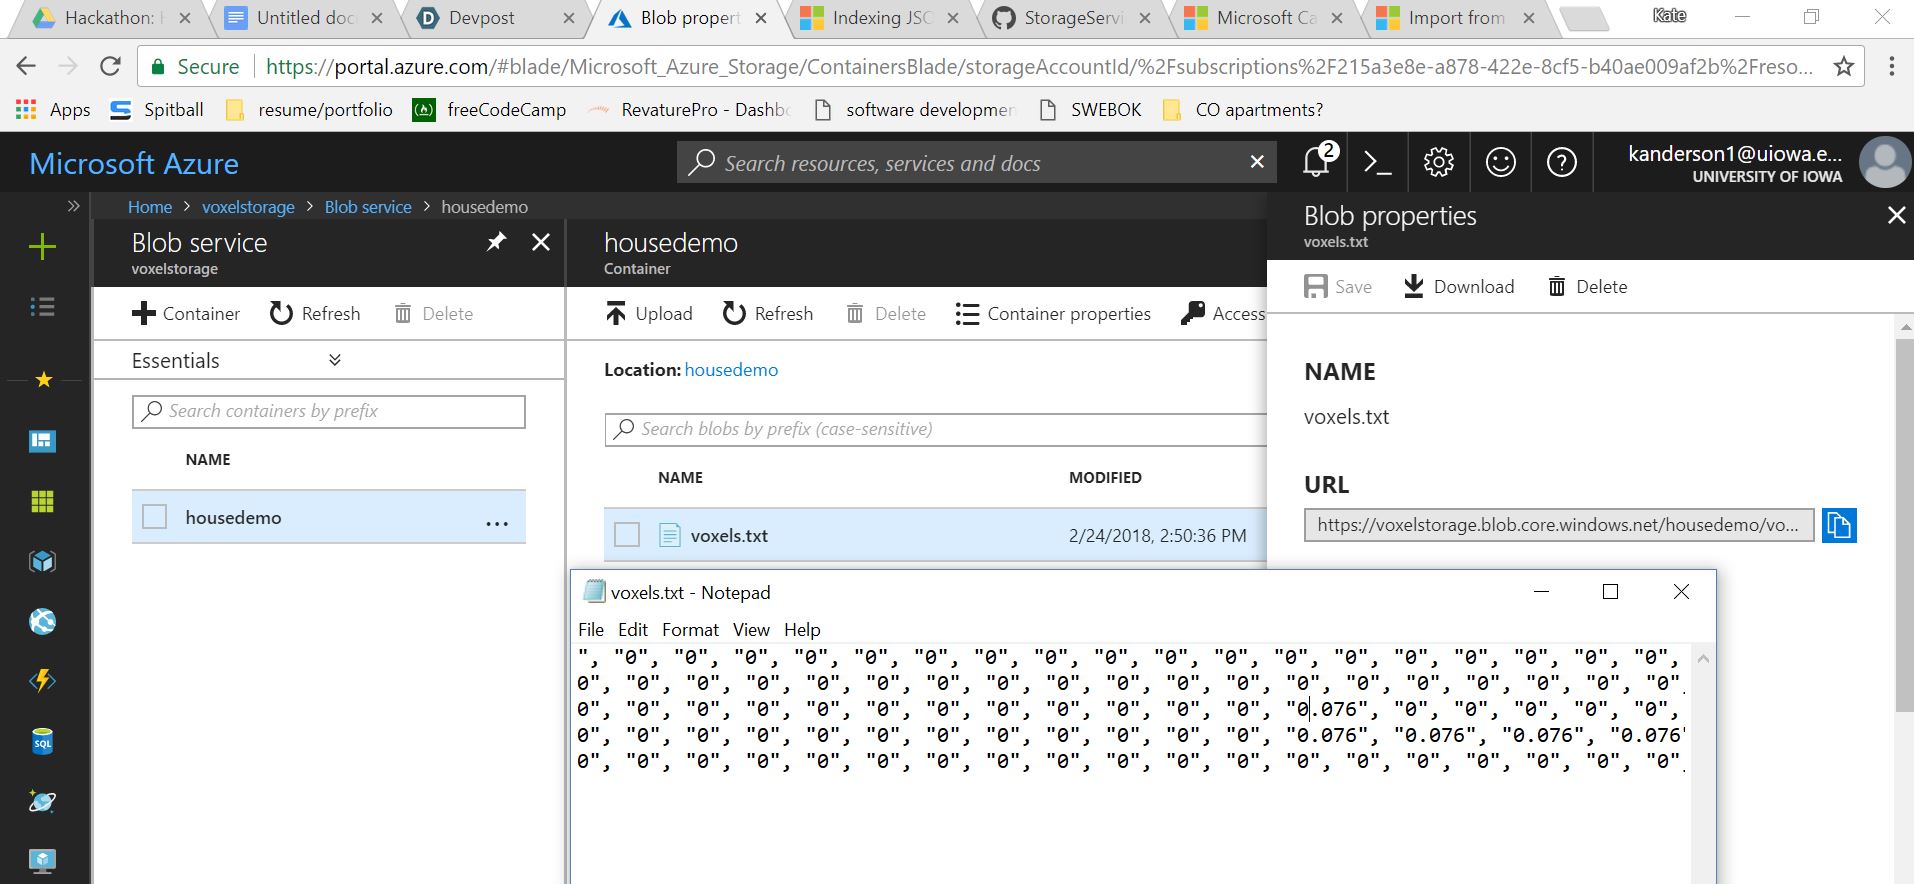Clear the Azure search box
Viewport: 1914px width, 884px height.
[x=1257, y=162]
